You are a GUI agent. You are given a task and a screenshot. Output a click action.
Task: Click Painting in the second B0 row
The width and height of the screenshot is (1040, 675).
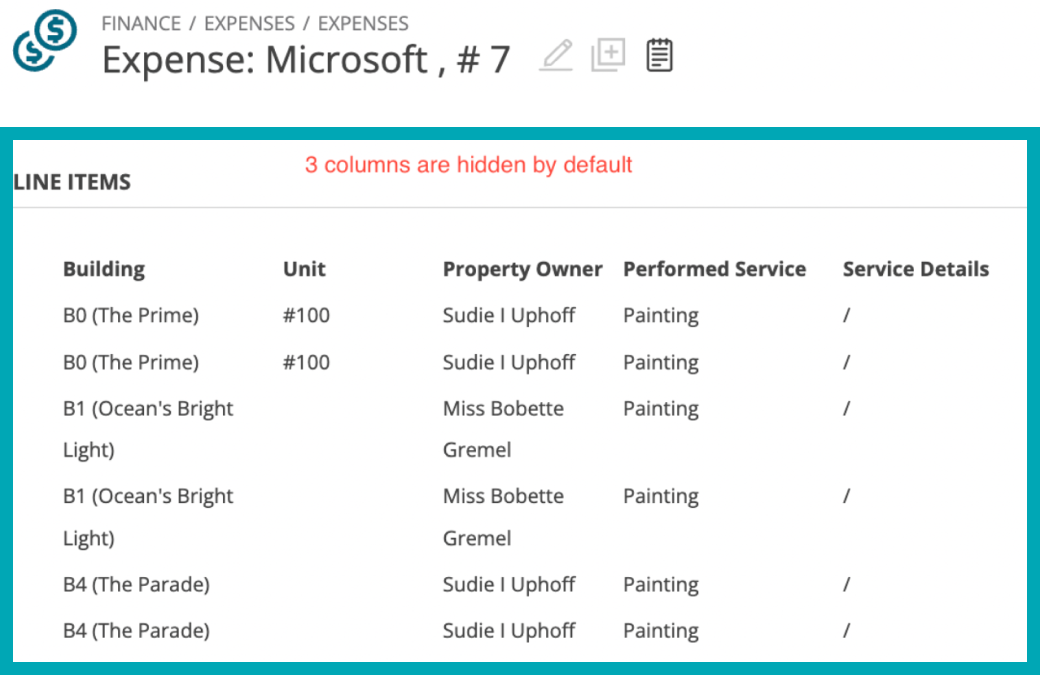click(x=661, y=363)
